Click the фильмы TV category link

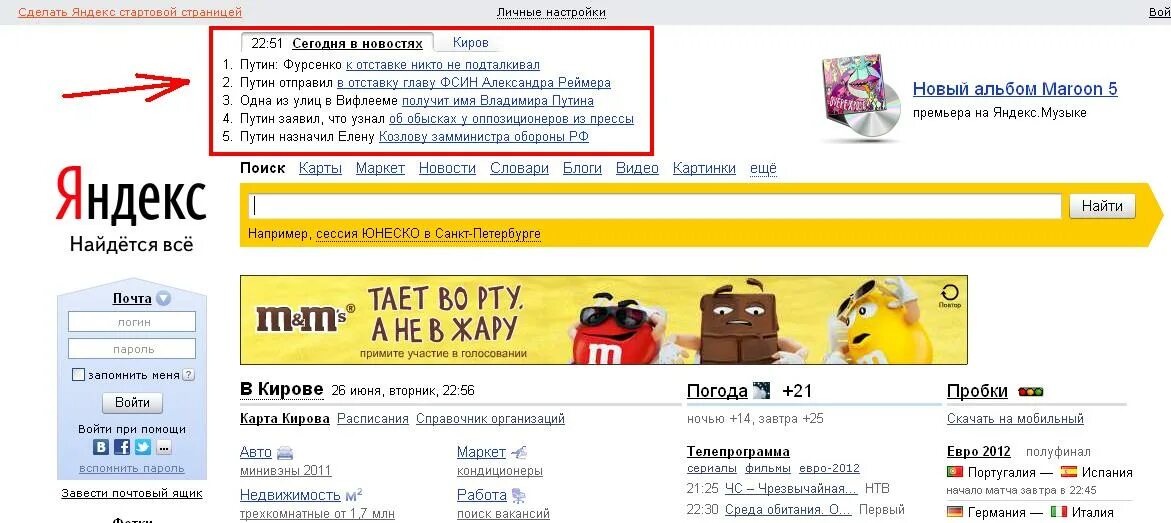click(x=768, y=468)
